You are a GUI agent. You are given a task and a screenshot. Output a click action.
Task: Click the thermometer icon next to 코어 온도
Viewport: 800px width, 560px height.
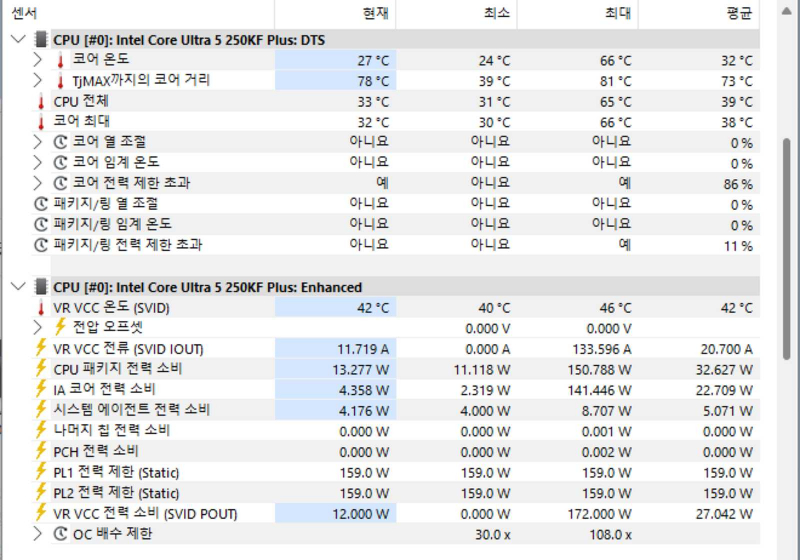(61, 60)
